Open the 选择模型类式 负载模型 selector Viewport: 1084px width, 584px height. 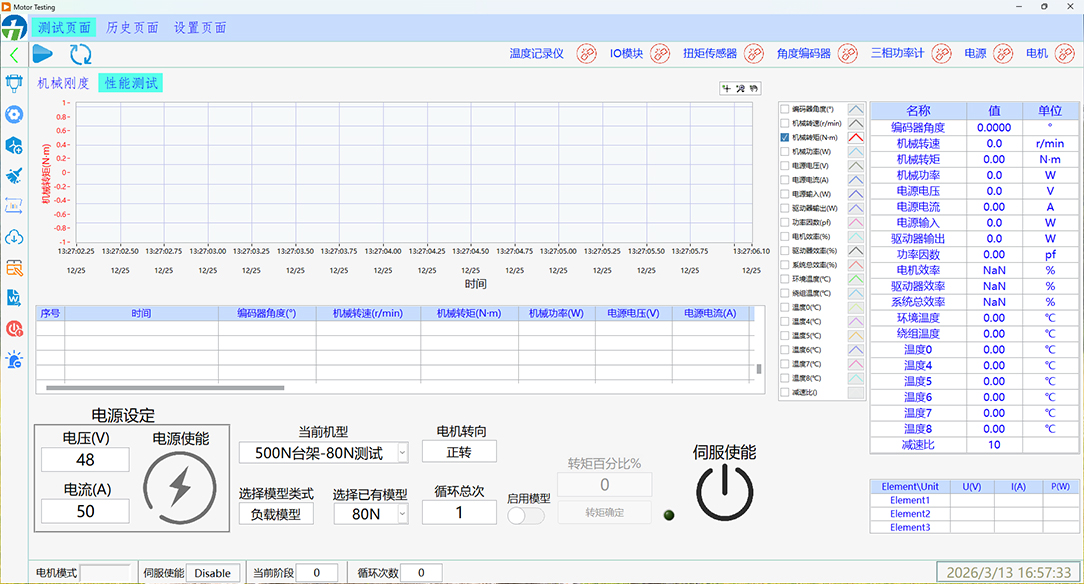(275, 514)
